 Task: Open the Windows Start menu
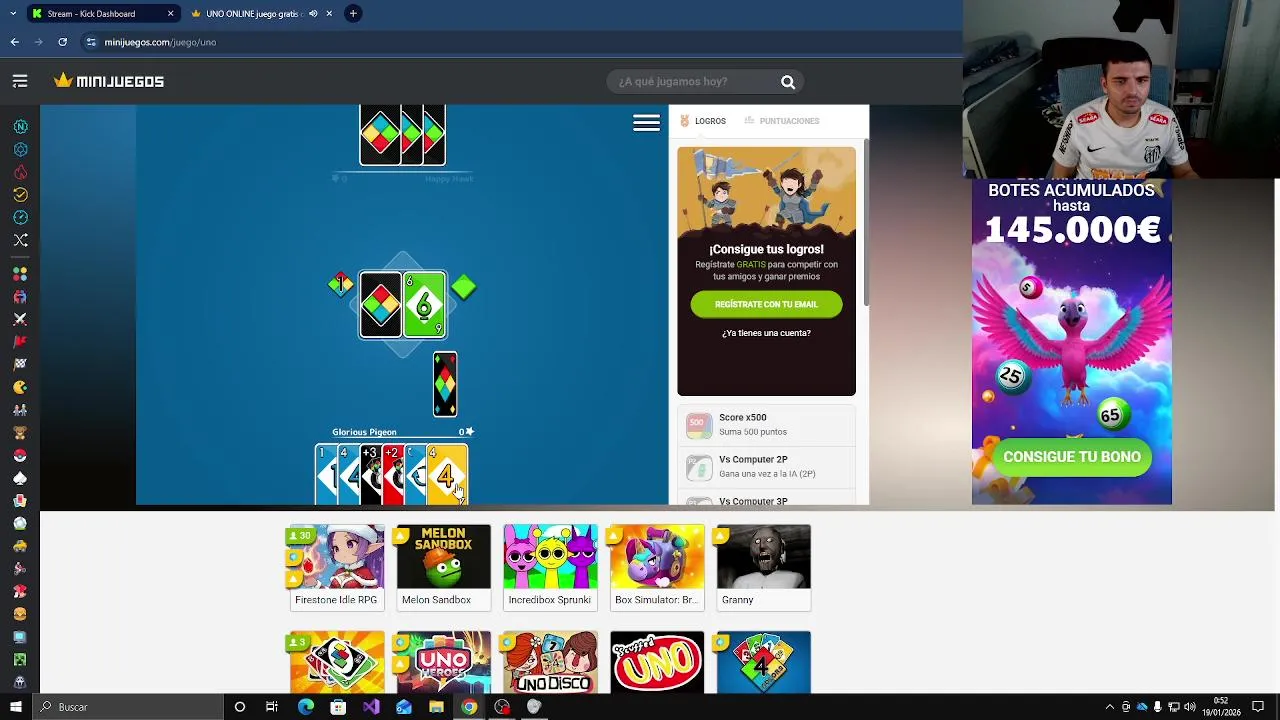point(15,707)
